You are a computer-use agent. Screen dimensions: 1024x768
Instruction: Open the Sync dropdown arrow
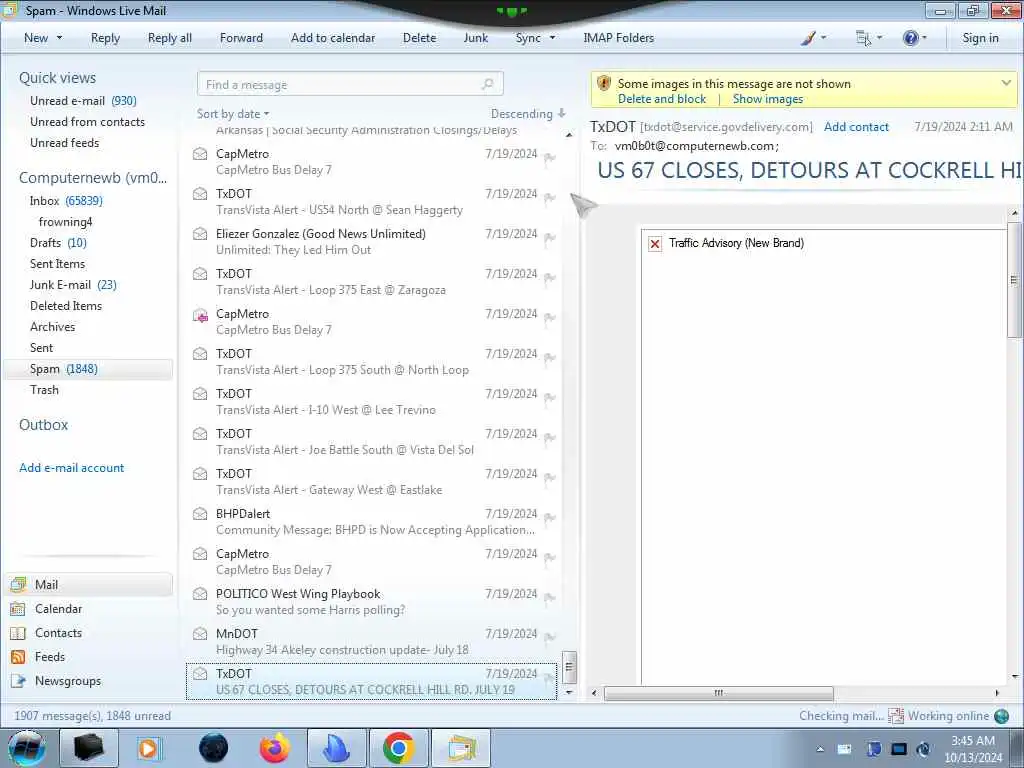pyautogui.click(x=552, y=38)
